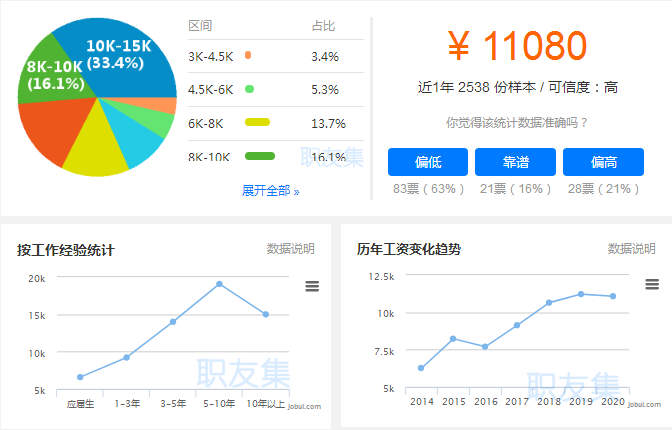
Task: Open the experience chart hamburger menu
Action: point(312,286)
